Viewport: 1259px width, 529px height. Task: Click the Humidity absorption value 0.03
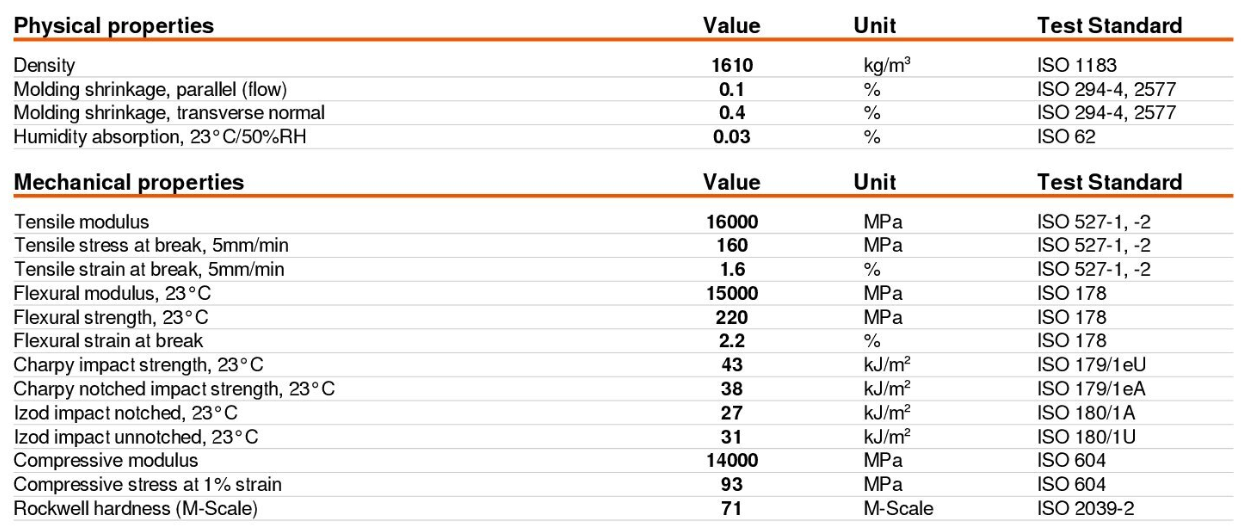click(x=732, y=137)
